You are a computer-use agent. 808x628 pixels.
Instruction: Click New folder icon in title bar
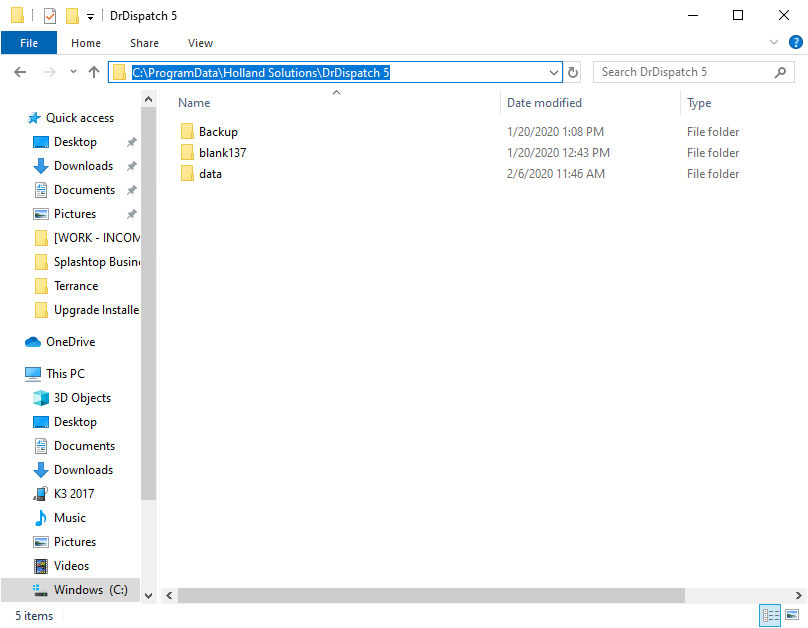pos(72,16)
